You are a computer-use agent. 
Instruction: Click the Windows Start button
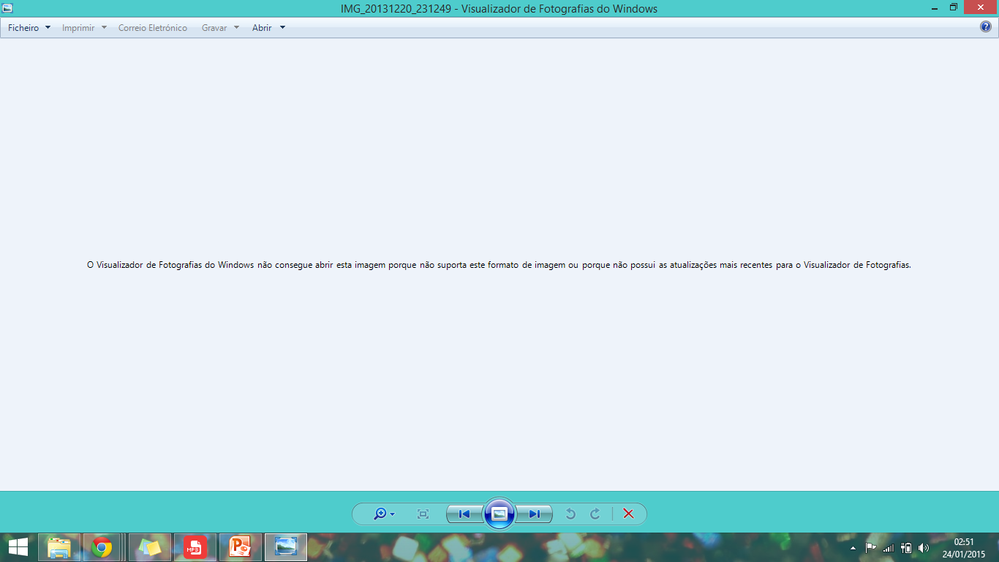pyautogui.click(x=18, y=547)
